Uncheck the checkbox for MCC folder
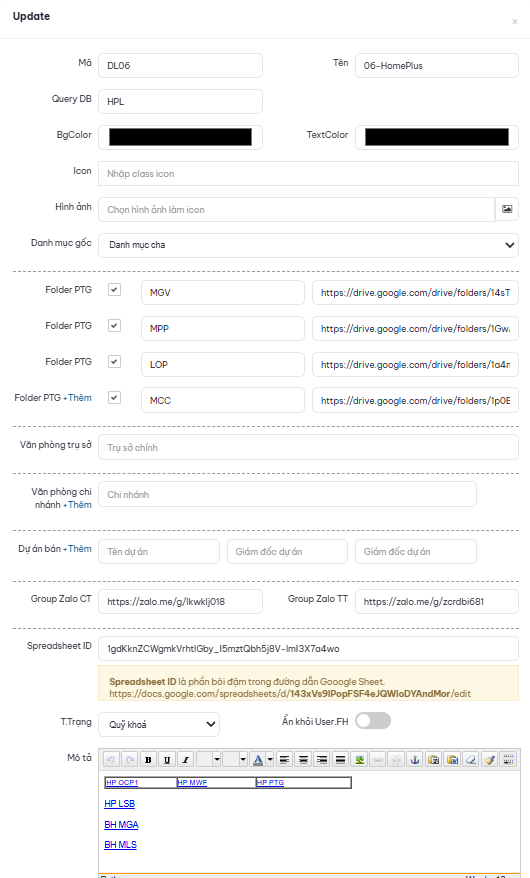 (114, 397)
